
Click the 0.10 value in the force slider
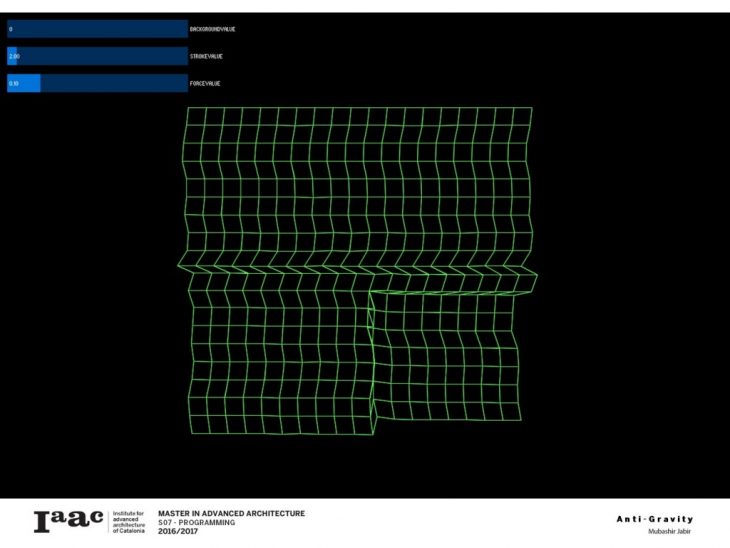coord(13,83)
